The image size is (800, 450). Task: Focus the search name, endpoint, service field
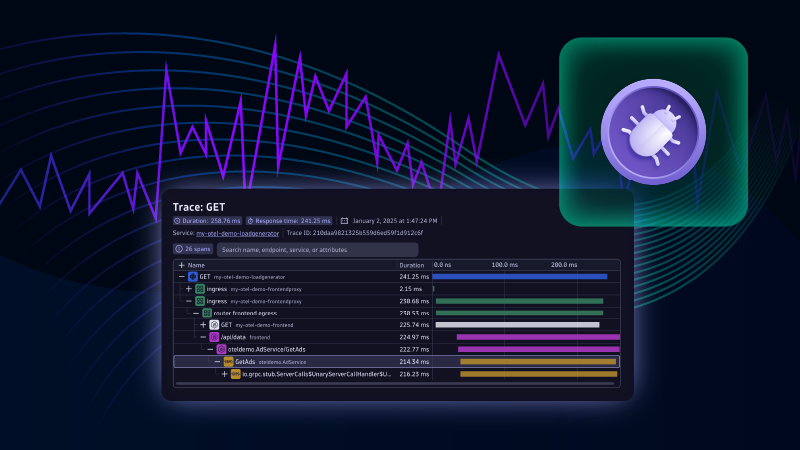click(x=317, y=249)
